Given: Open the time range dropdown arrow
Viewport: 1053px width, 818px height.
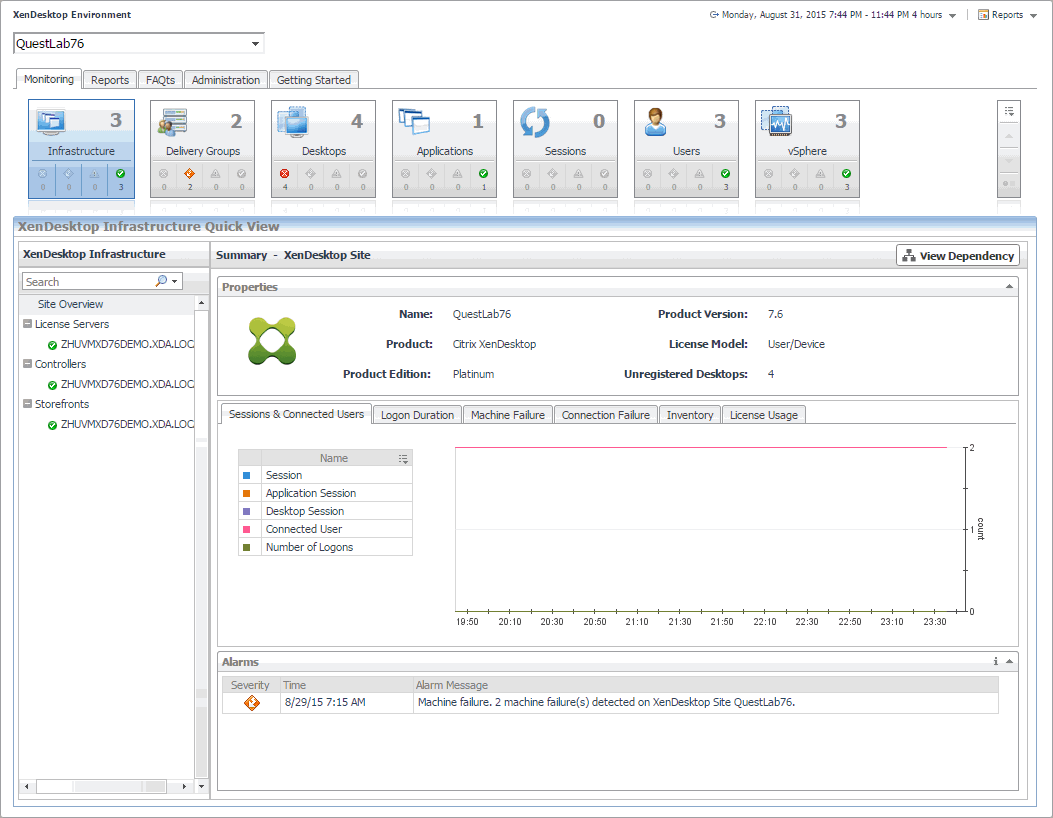Looking at the screenshot, I should click(952, 16).
